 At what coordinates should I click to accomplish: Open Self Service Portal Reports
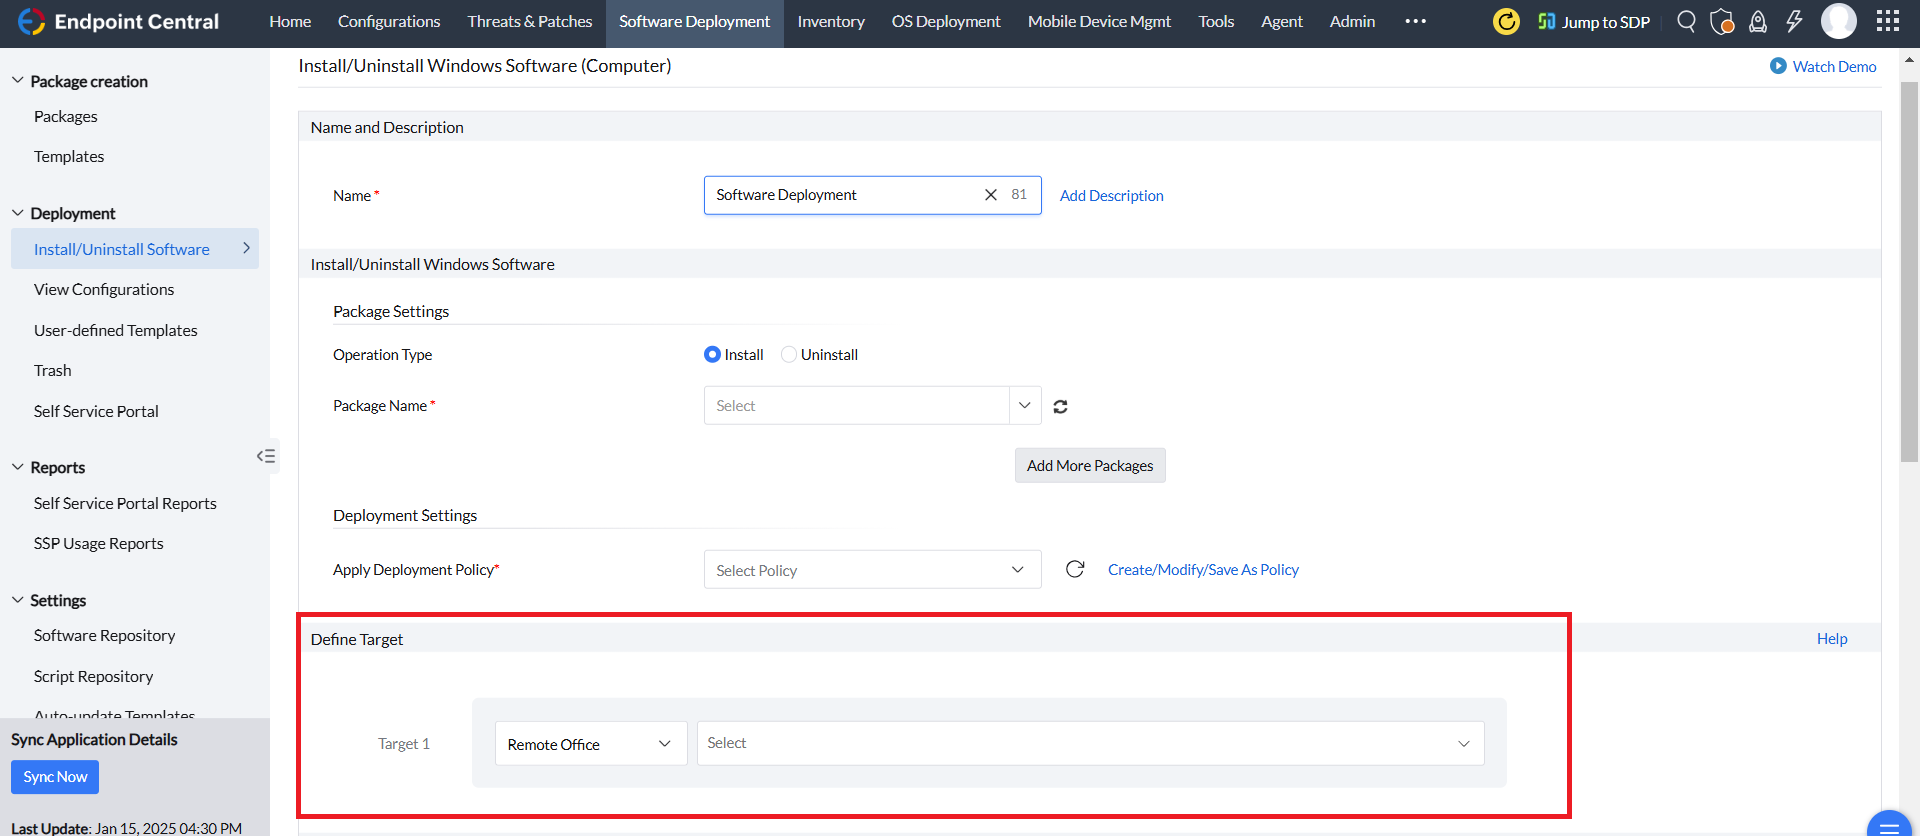[125, 504]
